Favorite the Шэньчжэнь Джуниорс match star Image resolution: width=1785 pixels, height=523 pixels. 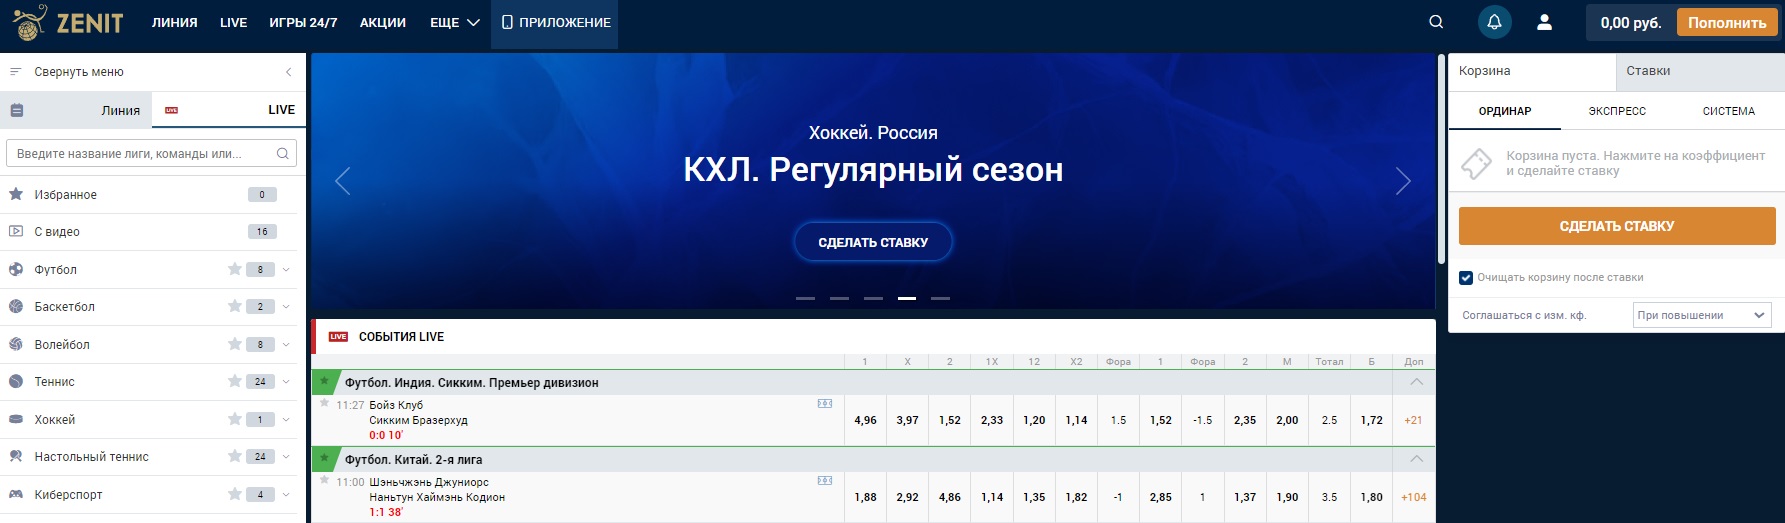click(324, 480)
